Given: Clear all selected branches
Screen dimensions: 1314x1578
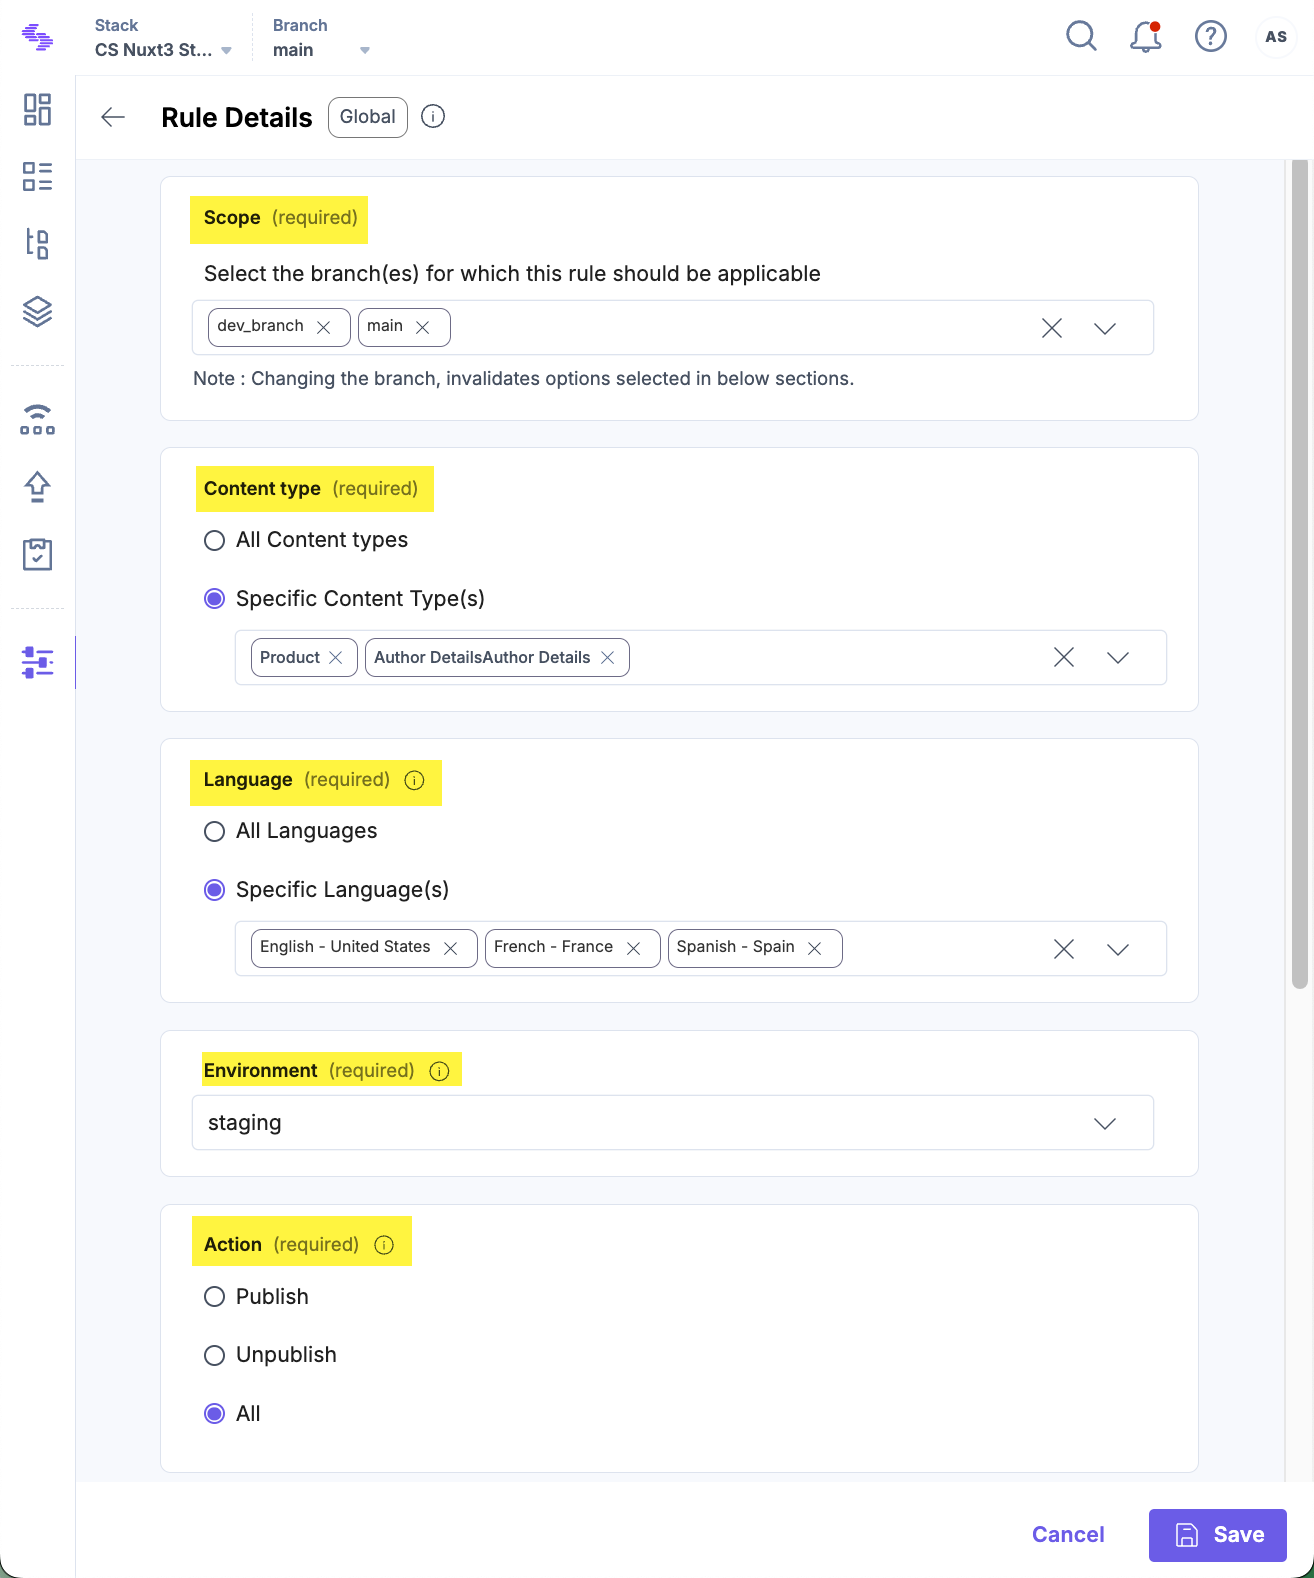Looking at the screenshot, I should click(x=1052, y=328).
